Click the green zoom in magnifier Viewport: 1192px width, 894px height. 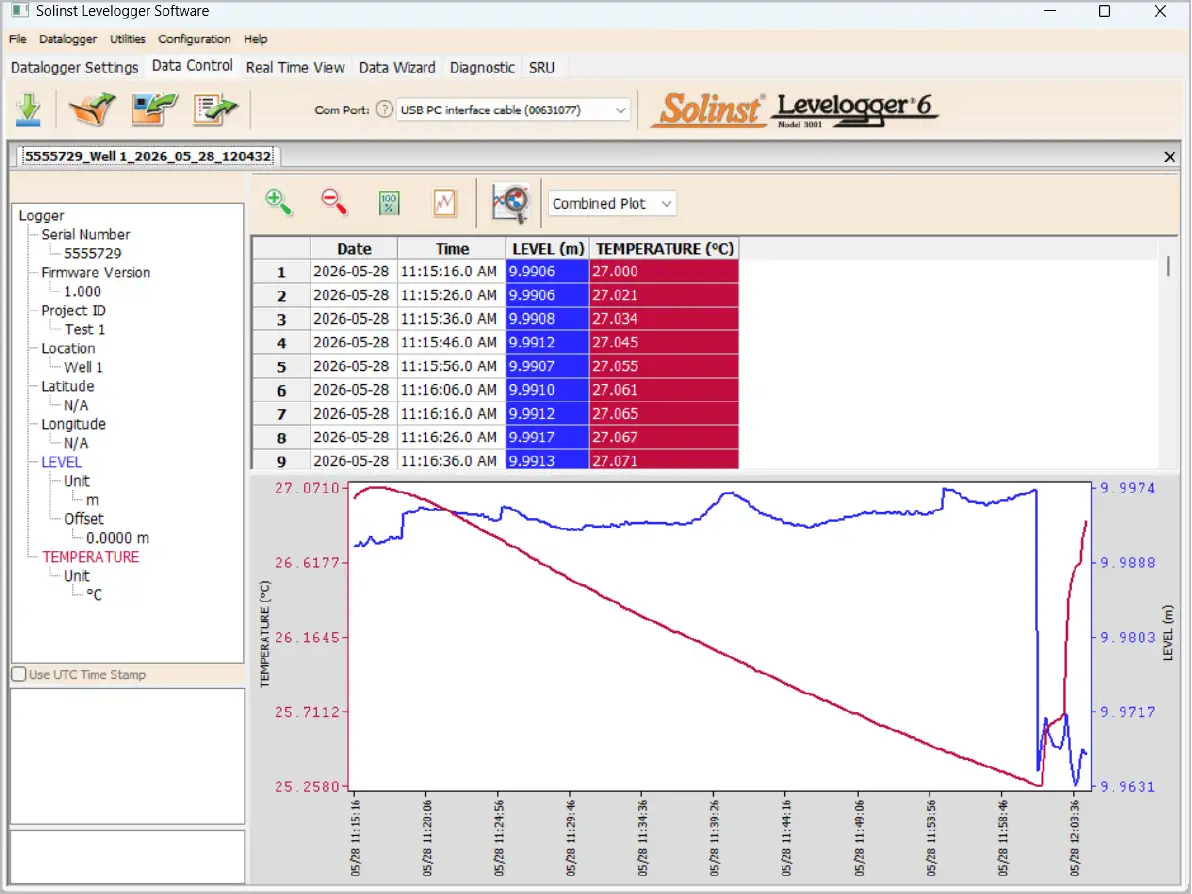278,203
